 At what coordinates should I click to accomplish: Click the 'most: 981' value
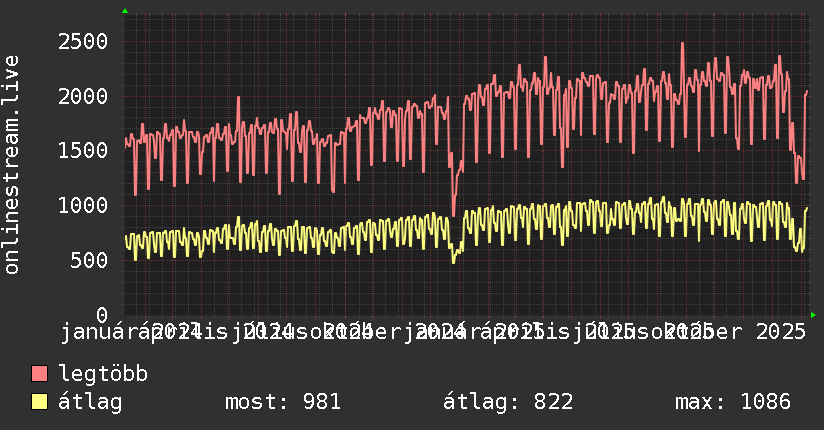(283, 402)
